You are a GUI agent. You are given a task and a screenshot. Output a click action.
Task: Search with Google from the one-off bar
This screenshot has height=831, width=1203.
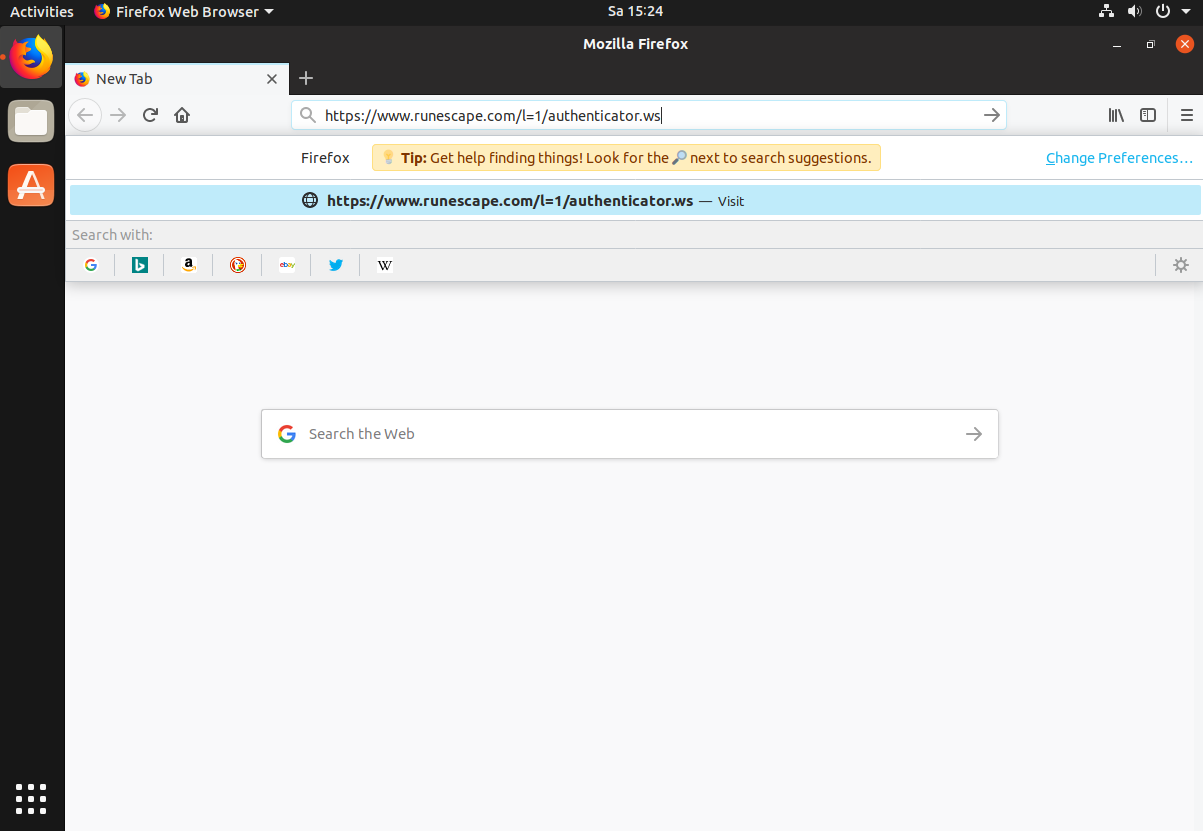pyautogui.click(x=91, y=265)
